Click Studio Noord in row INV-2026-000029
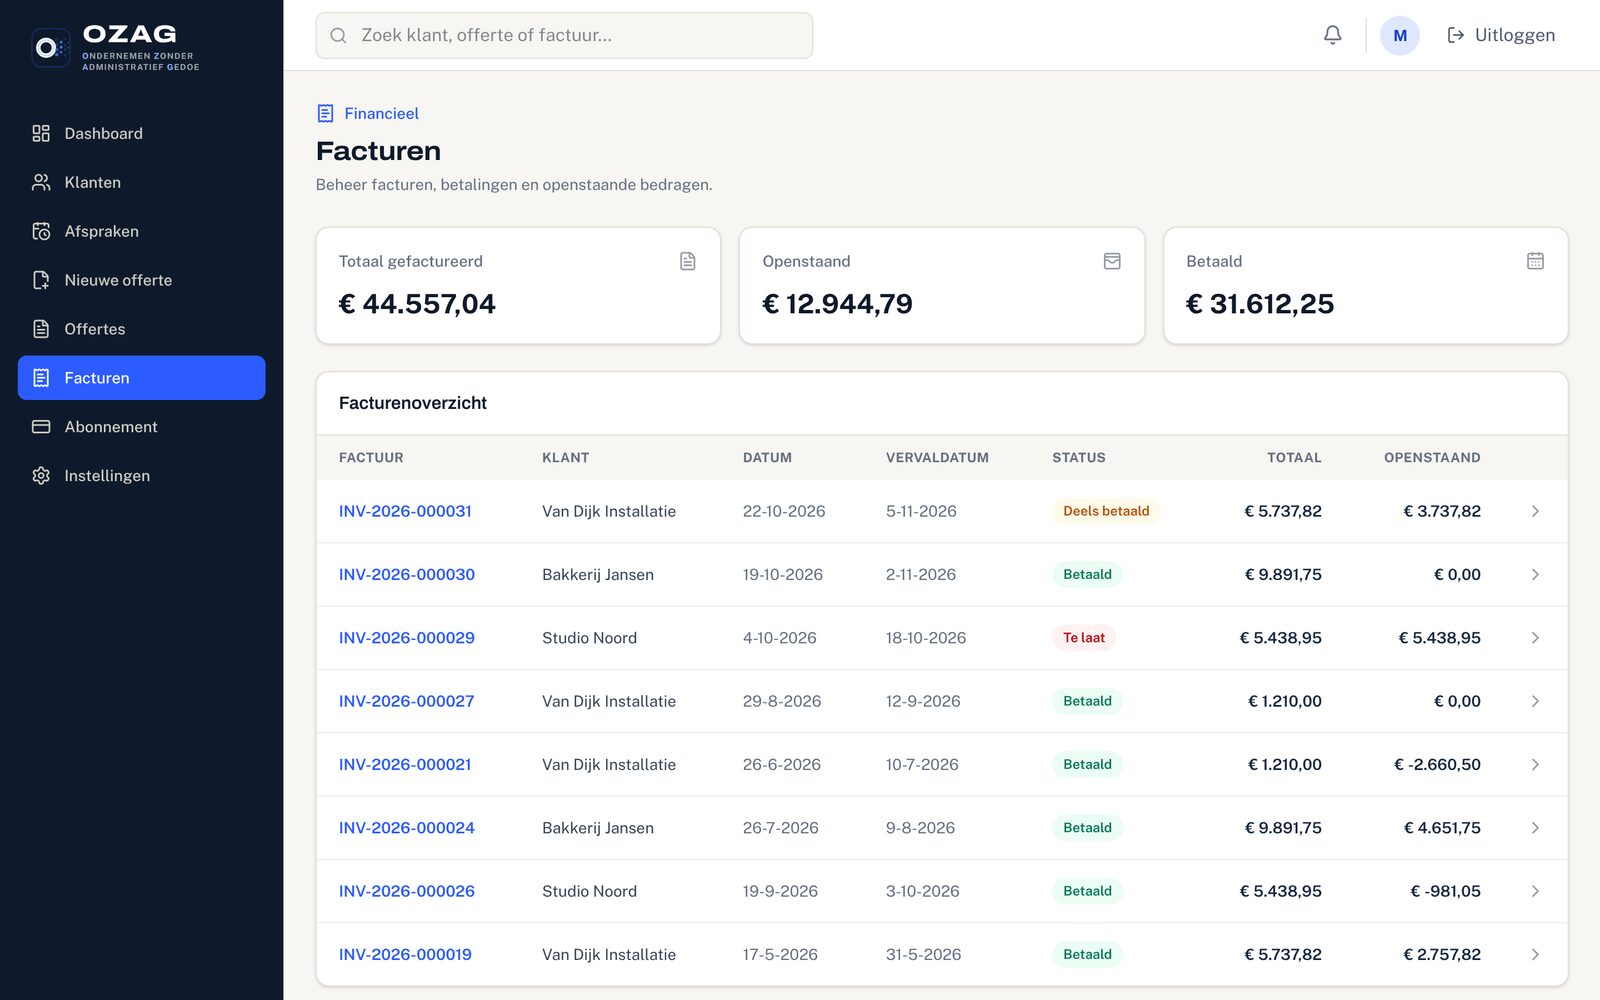This screenshot has height=1000, width=1600. click(x=589, y=638)
